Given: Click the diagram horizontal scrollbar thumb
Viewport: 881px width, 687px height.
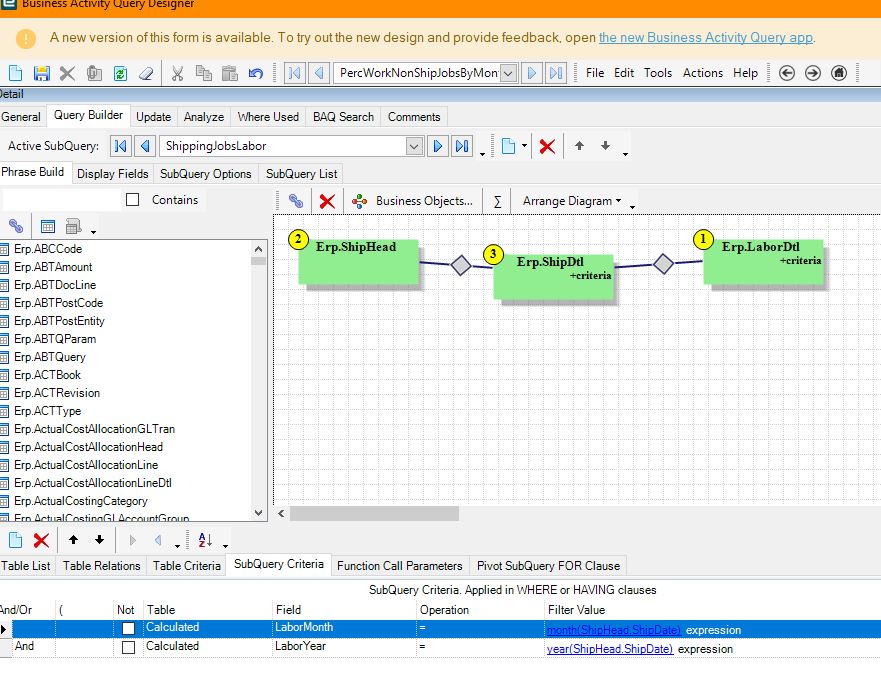Looking at the screenshot, I should click(x=374, y=513).
